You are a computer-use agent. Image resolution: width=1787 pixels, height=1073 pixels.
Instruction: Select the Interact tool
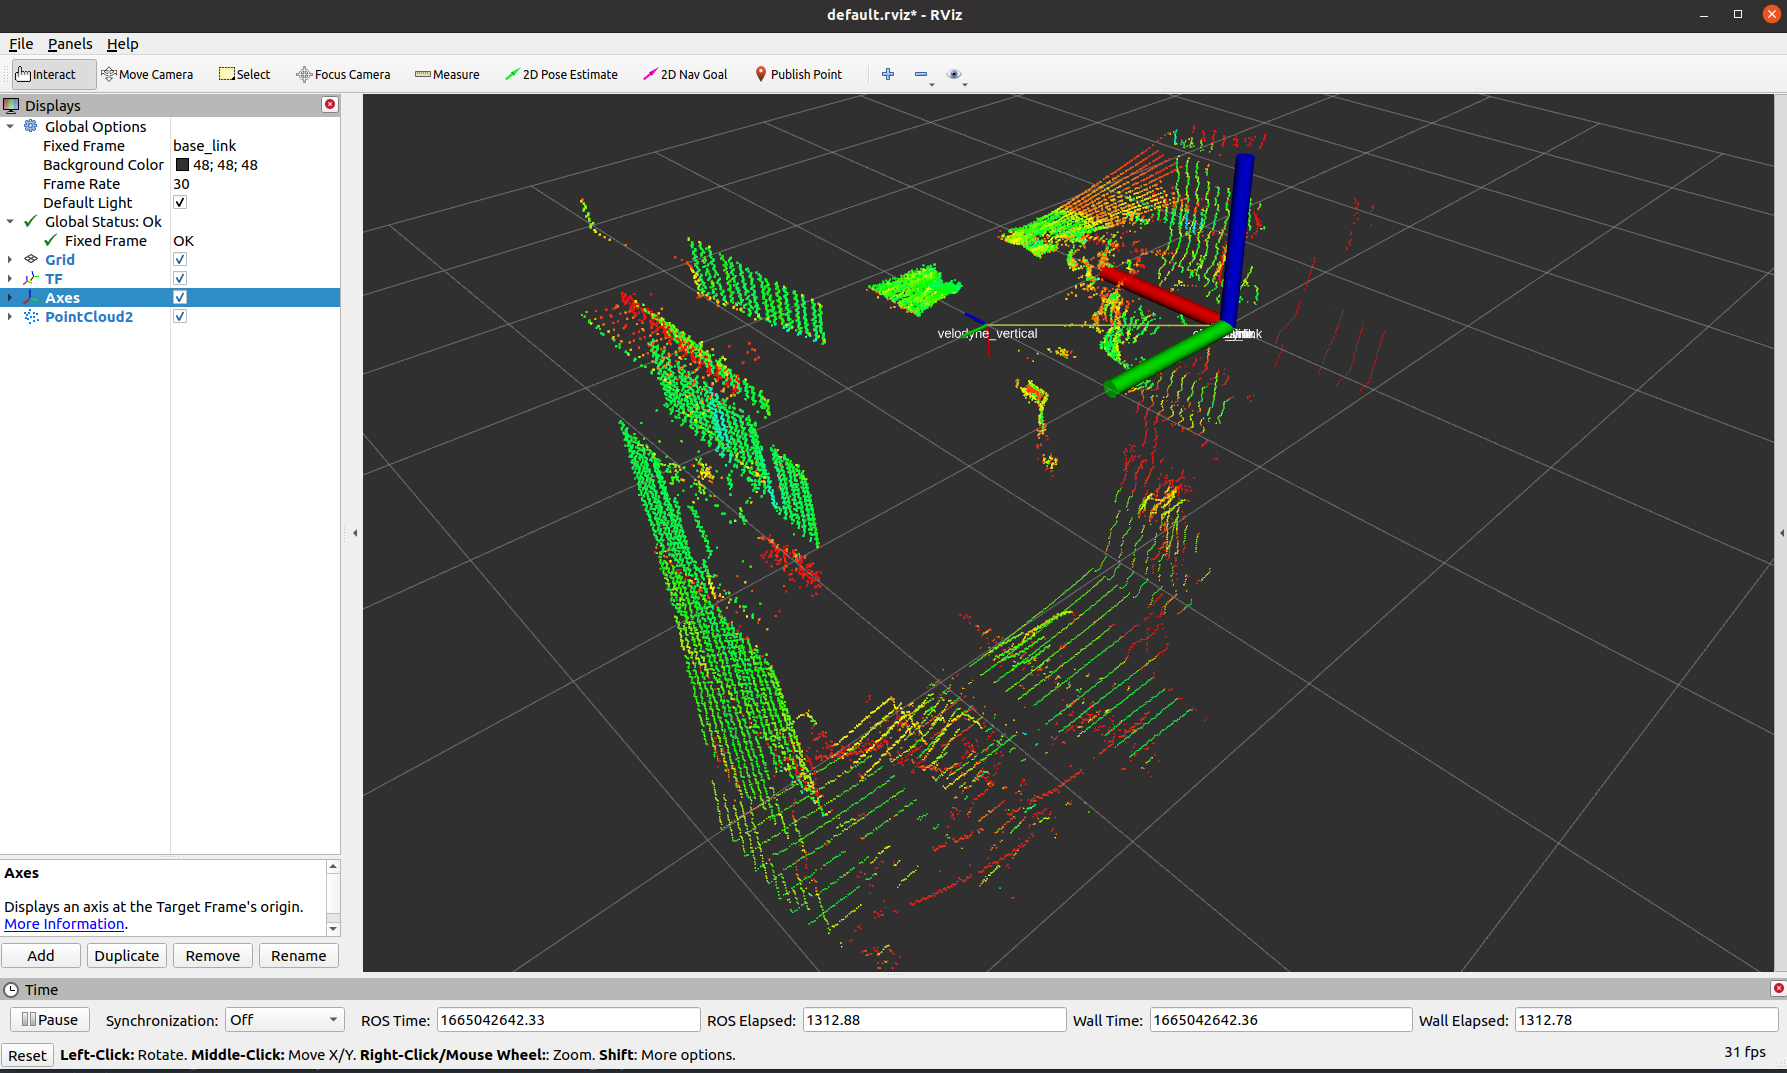pos(54,74)
